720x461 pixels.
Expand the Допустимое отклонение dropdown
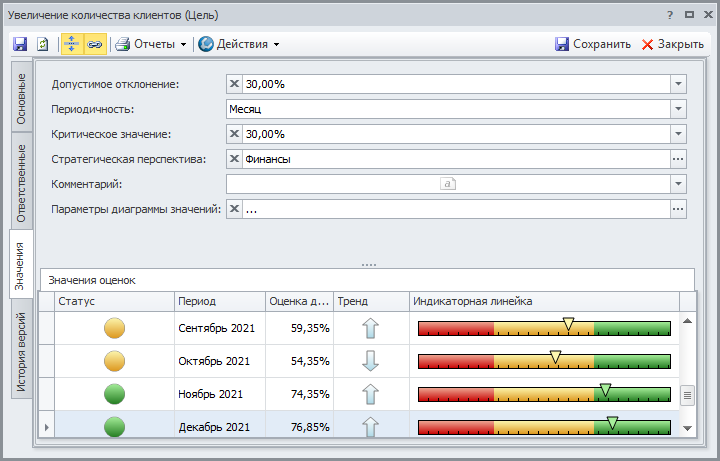click(678, 84)
